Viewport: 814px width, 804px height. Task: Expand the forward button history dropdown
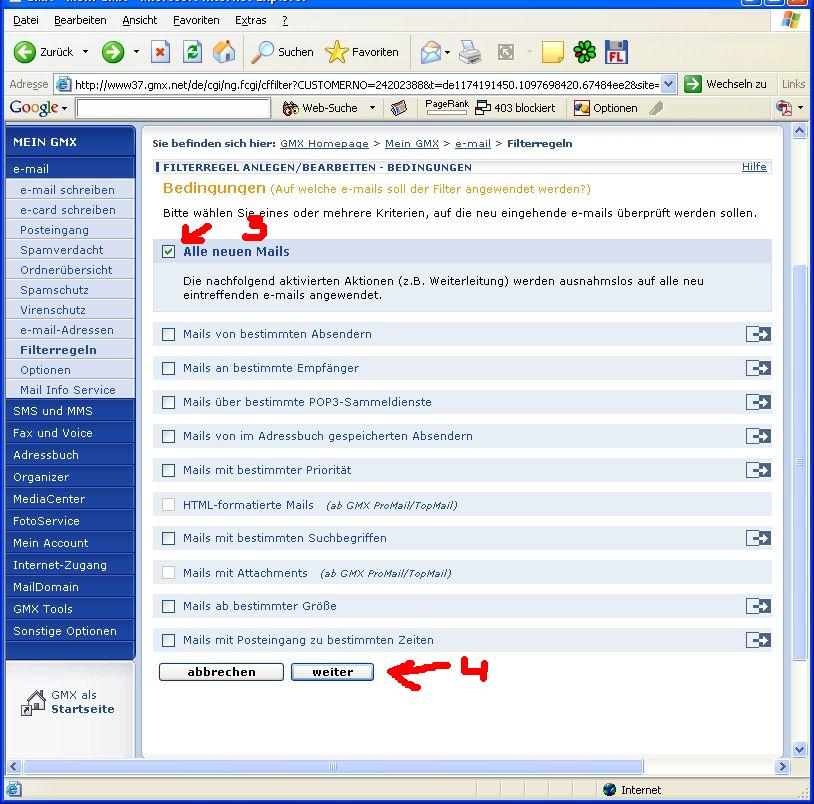[136, 52]
